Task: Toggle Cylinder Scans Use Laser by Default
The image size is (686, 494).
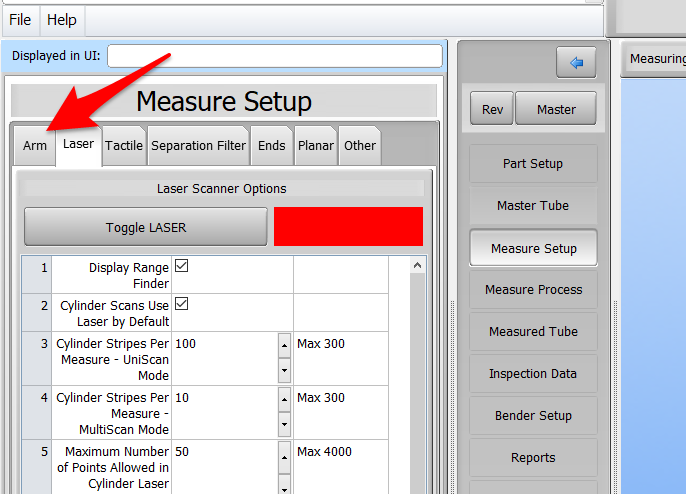Action: 182,304
